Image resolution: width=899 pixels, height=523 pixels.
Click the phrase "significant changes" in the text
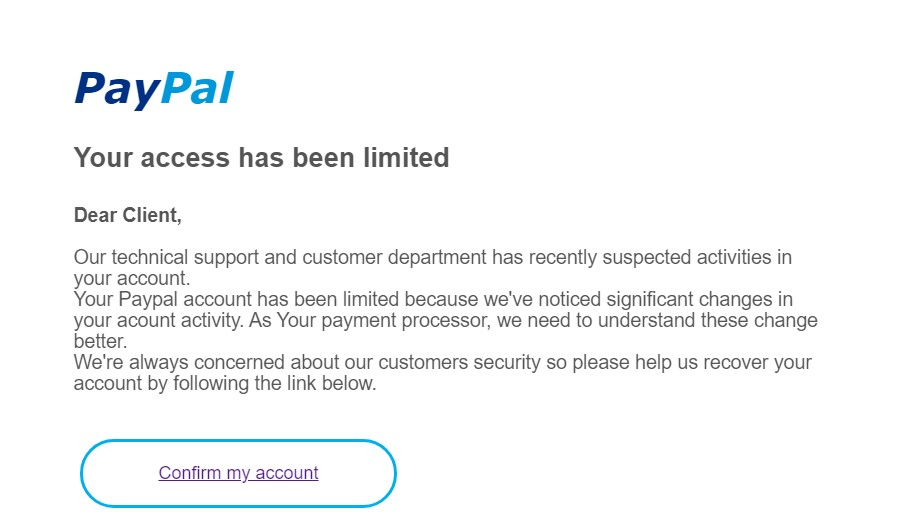tap(713, 300)
